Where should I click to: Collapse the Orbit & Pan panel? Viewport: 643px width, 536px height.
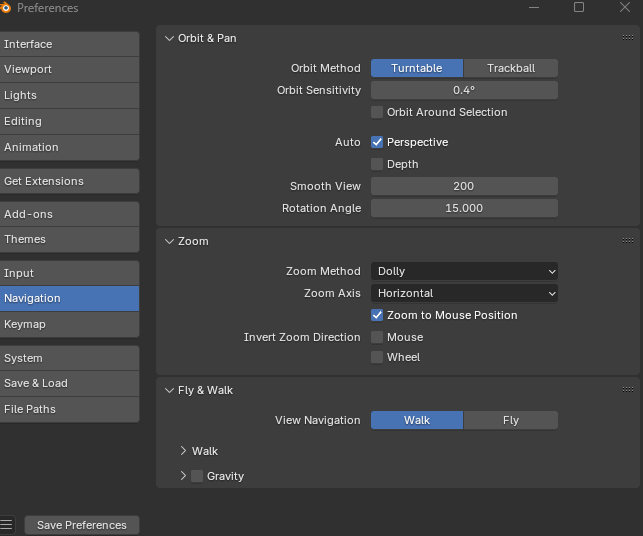coord(169,38)
